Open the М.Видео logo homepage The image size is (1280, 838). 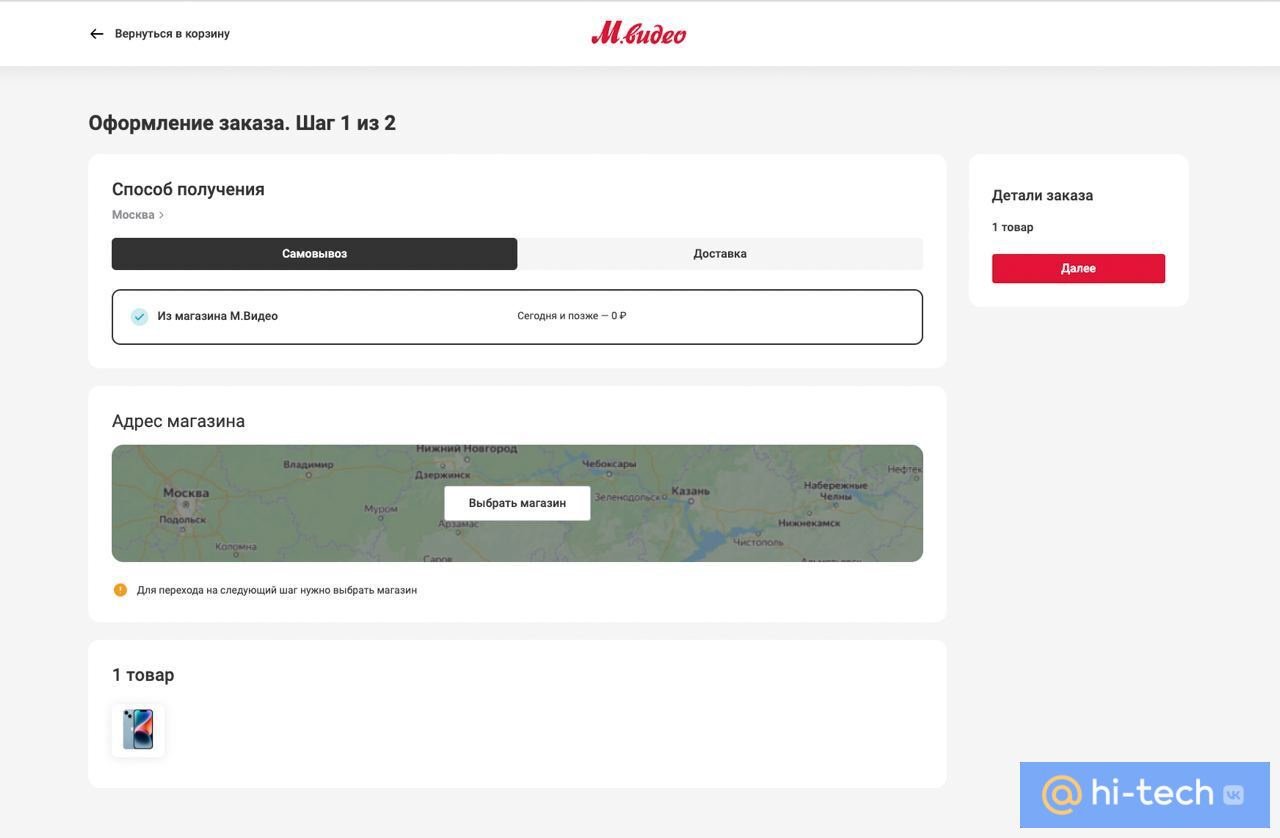click(639, 33)
